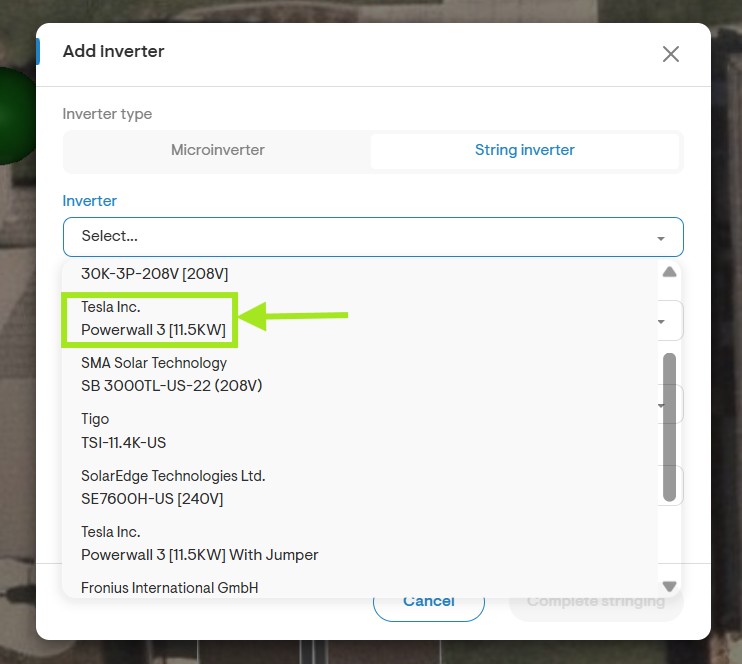This screenshot has height=664, width=742.
Task: Click the Add inverter dialog title
Action: pyautogui.click(x=114, y=51)
